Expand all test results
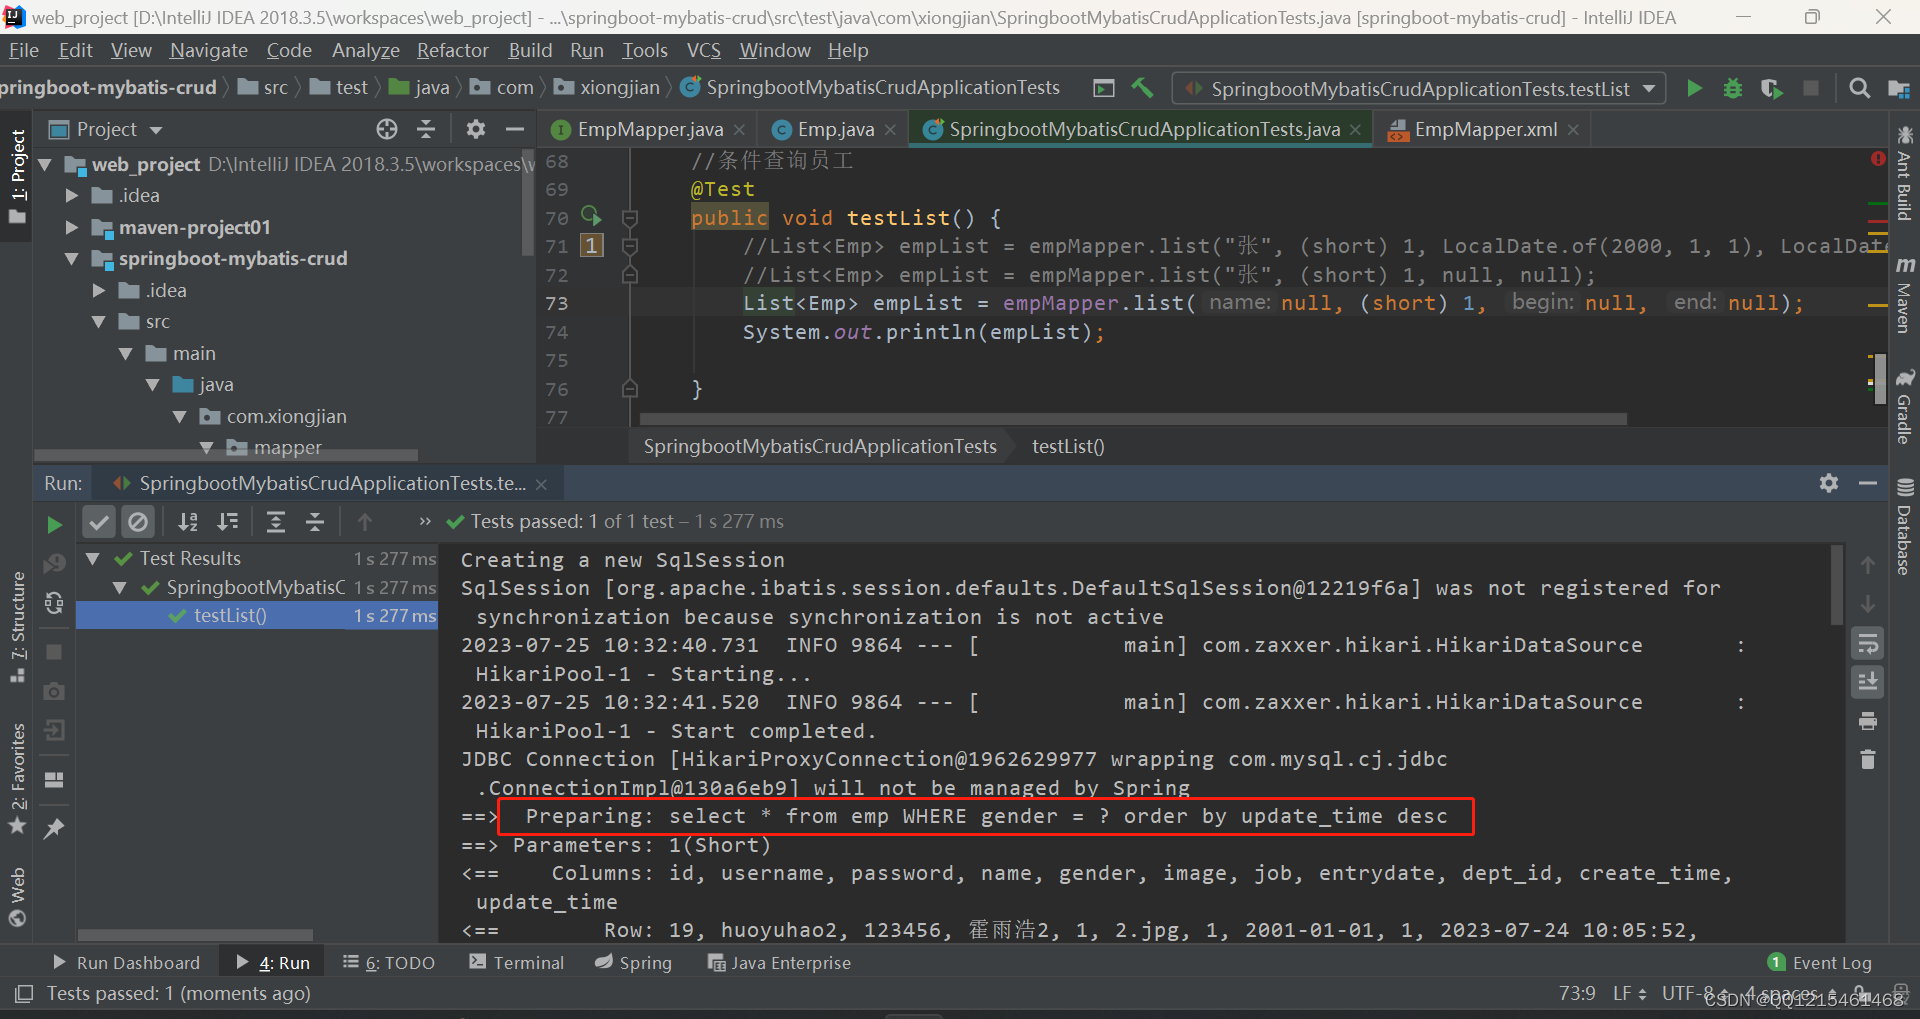 point(276,521)
